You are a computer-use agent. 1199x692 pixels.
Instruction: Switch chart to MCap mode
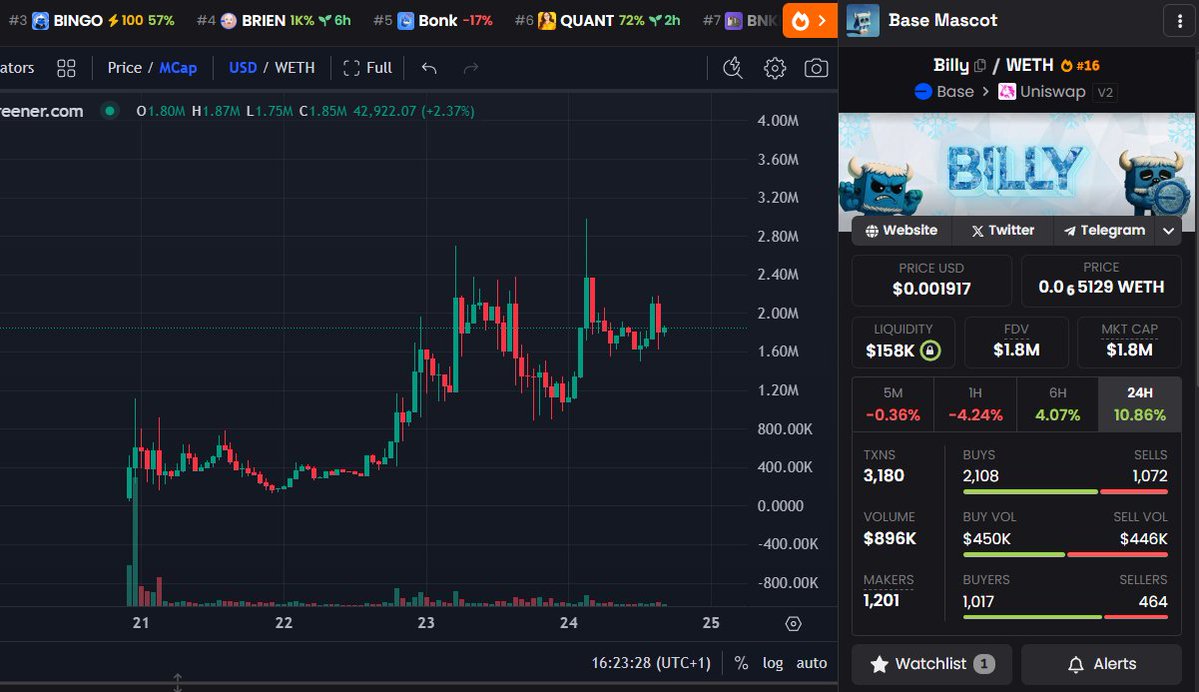(178, 68)
